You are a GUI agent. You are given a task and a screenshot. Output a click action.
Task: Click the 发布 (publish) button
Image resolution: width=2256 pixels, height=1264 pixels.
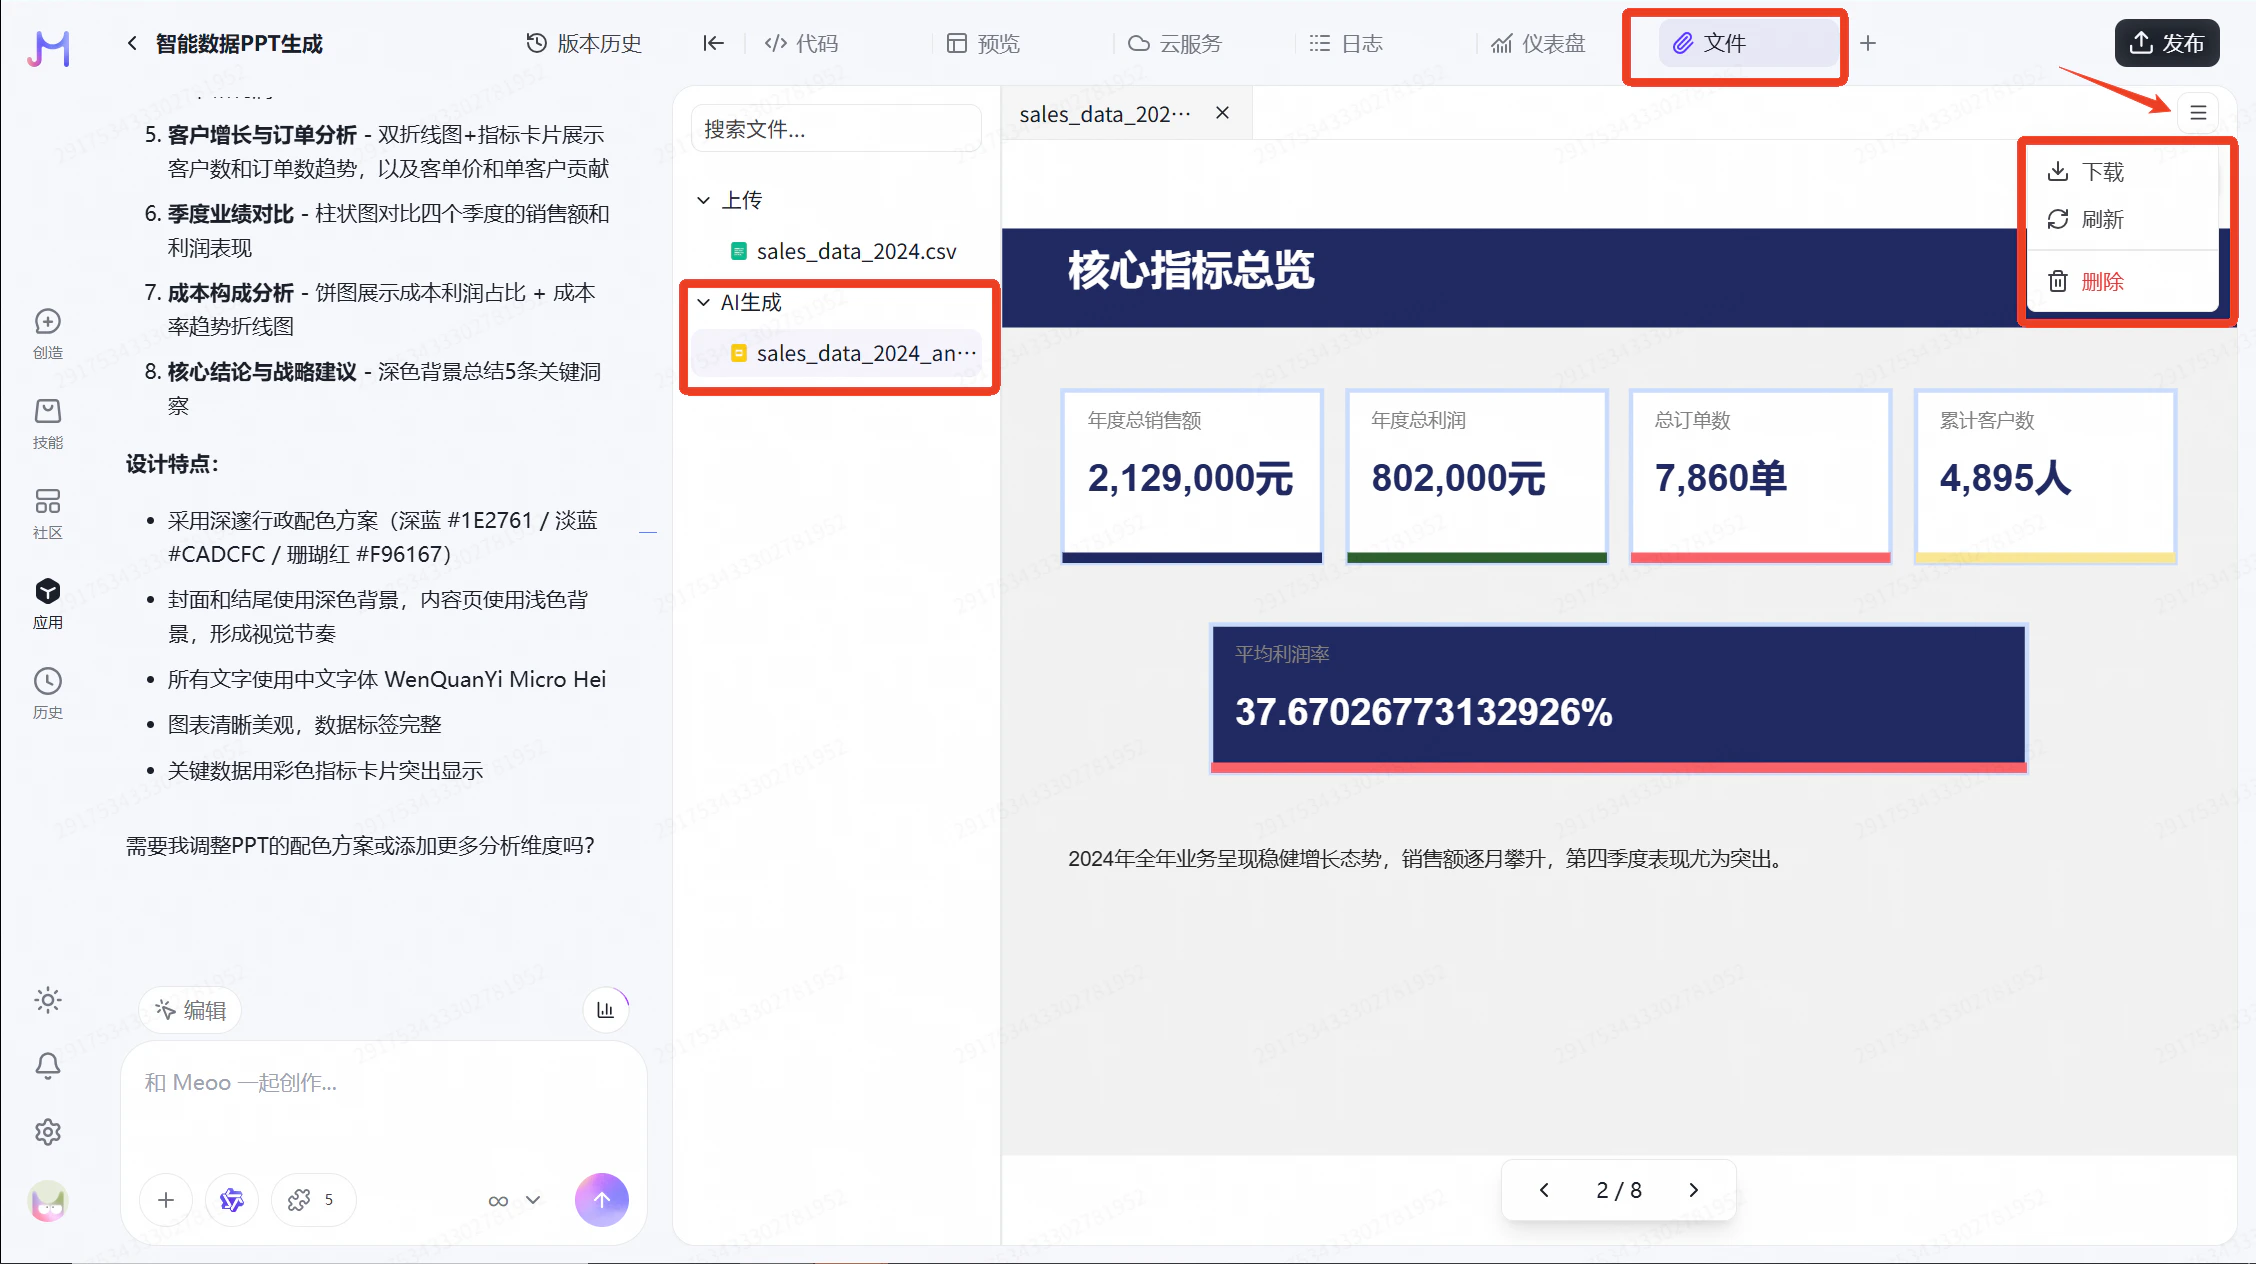point(2167,43)
